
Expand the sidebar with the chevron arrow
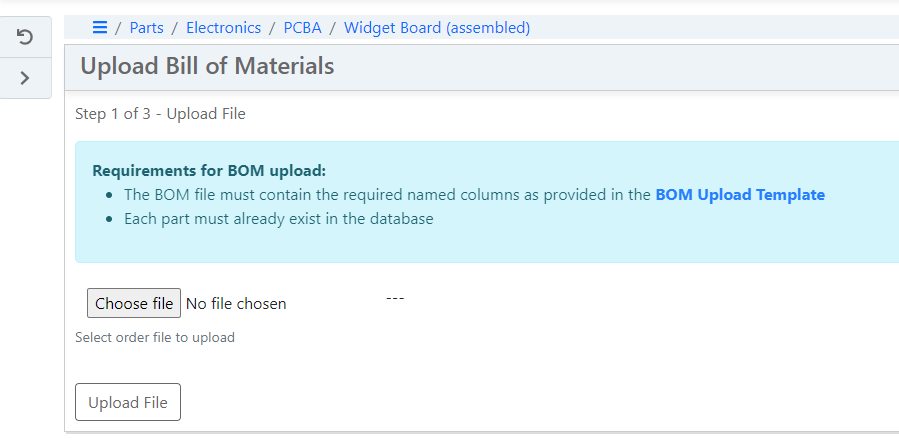25,77
